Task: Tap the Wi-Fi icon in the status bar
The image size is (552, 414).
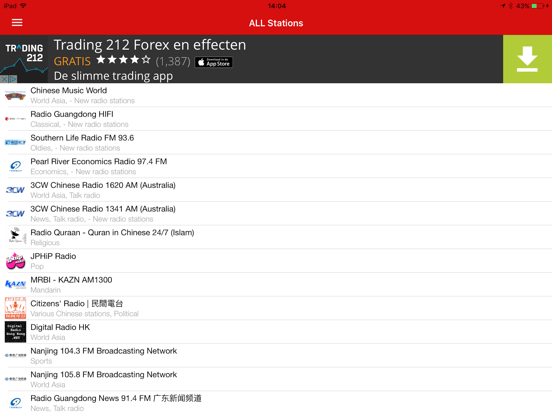Action: click(x=23, y=6)
